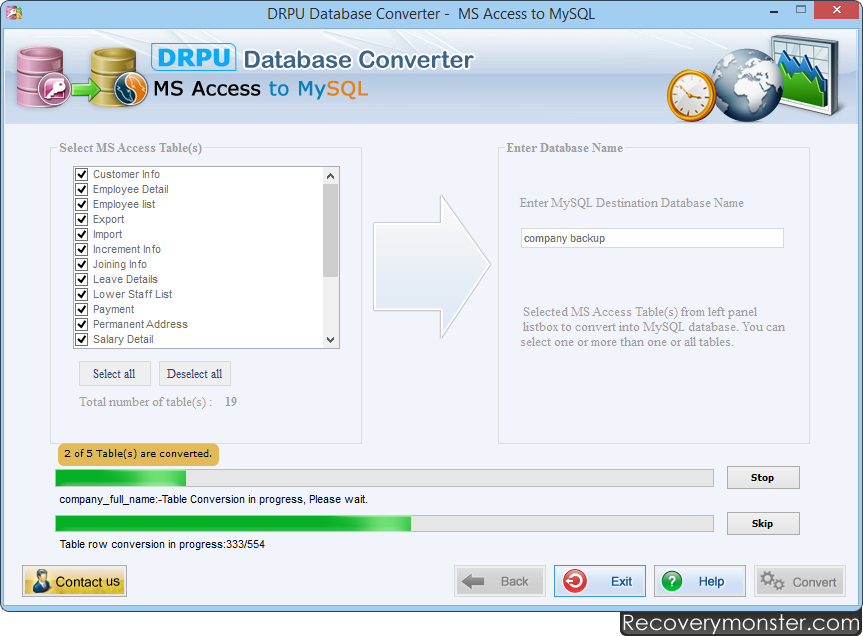Toggle the Leave Details checkbox
This screenshot has height=636, width=863.
pos(81,279)
